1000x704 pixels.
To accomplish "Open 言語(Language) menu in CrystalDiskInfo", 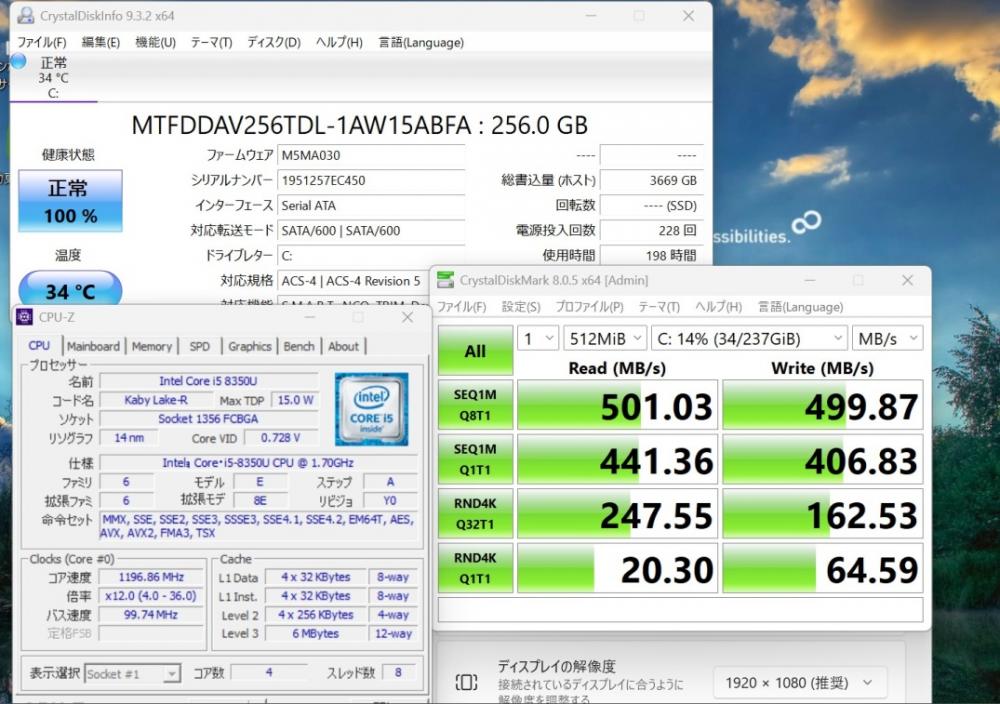I will point(421,42).
